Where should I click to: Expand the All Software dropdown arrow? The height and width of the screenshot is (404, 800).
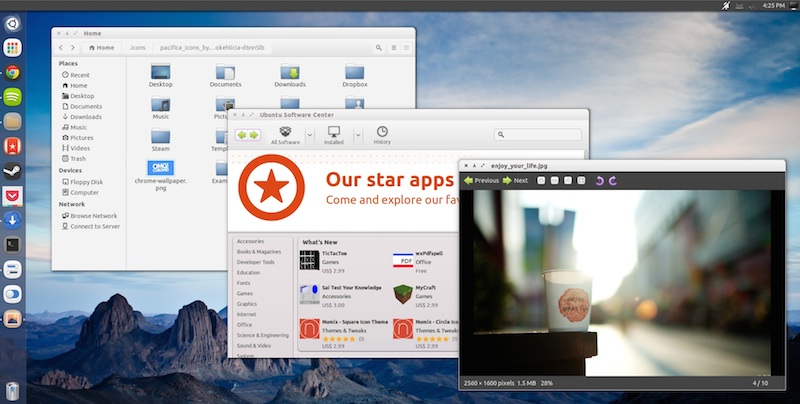pyautogui.click(x=310, y=135)
